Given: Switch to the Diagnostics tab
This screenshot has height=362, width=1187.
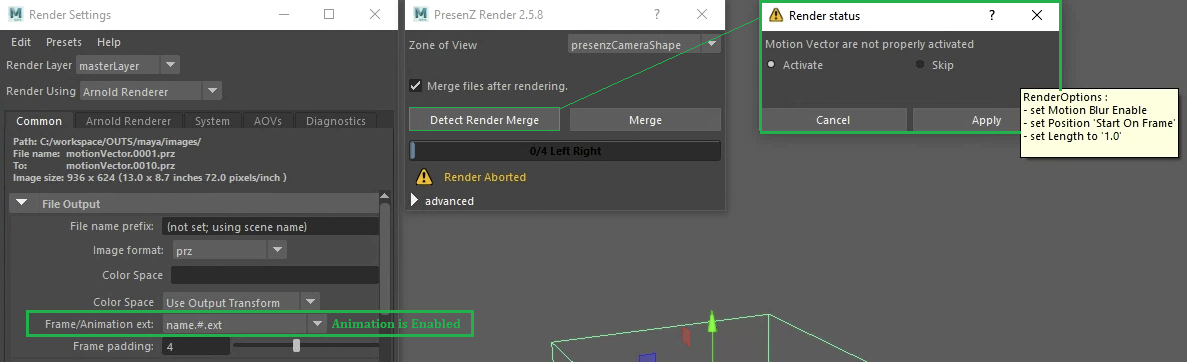Looking at the screenshot, I should [335, 121].
